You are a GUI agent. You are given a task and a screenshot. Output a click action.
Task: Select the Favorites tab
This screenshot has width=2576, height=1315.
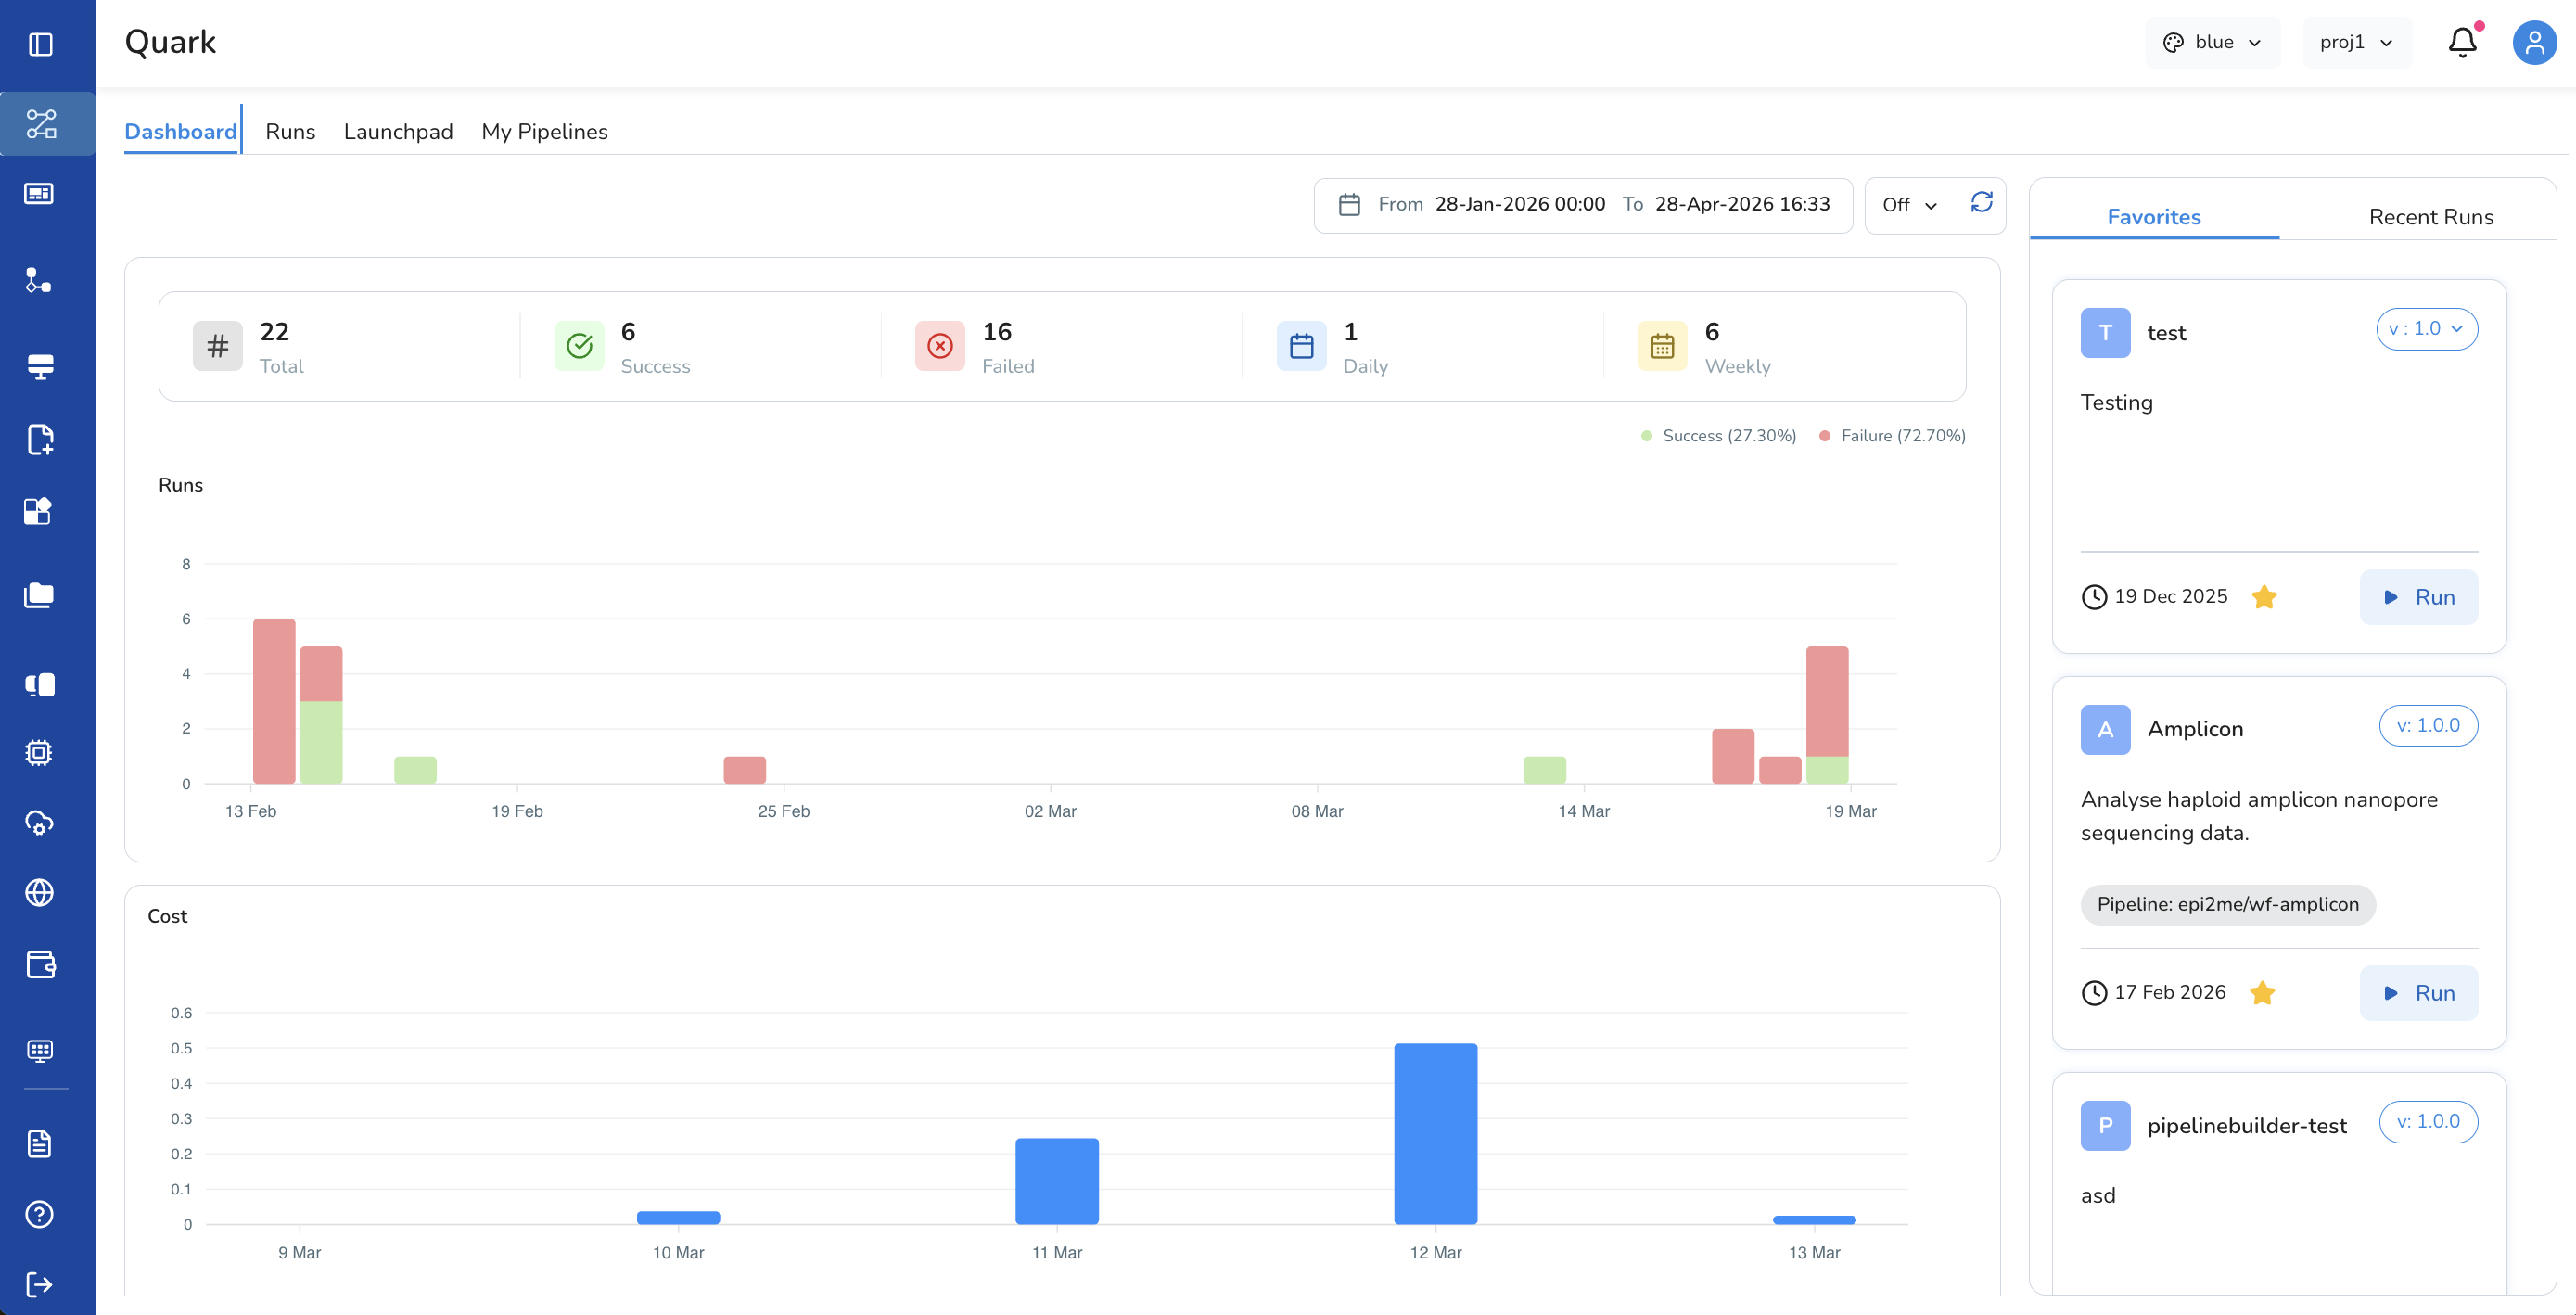pyautogui.click(x=2154, y=217)
